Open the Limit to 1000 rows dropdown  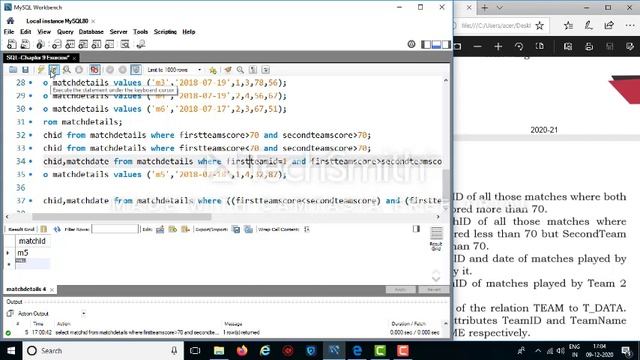click(174, 70)
